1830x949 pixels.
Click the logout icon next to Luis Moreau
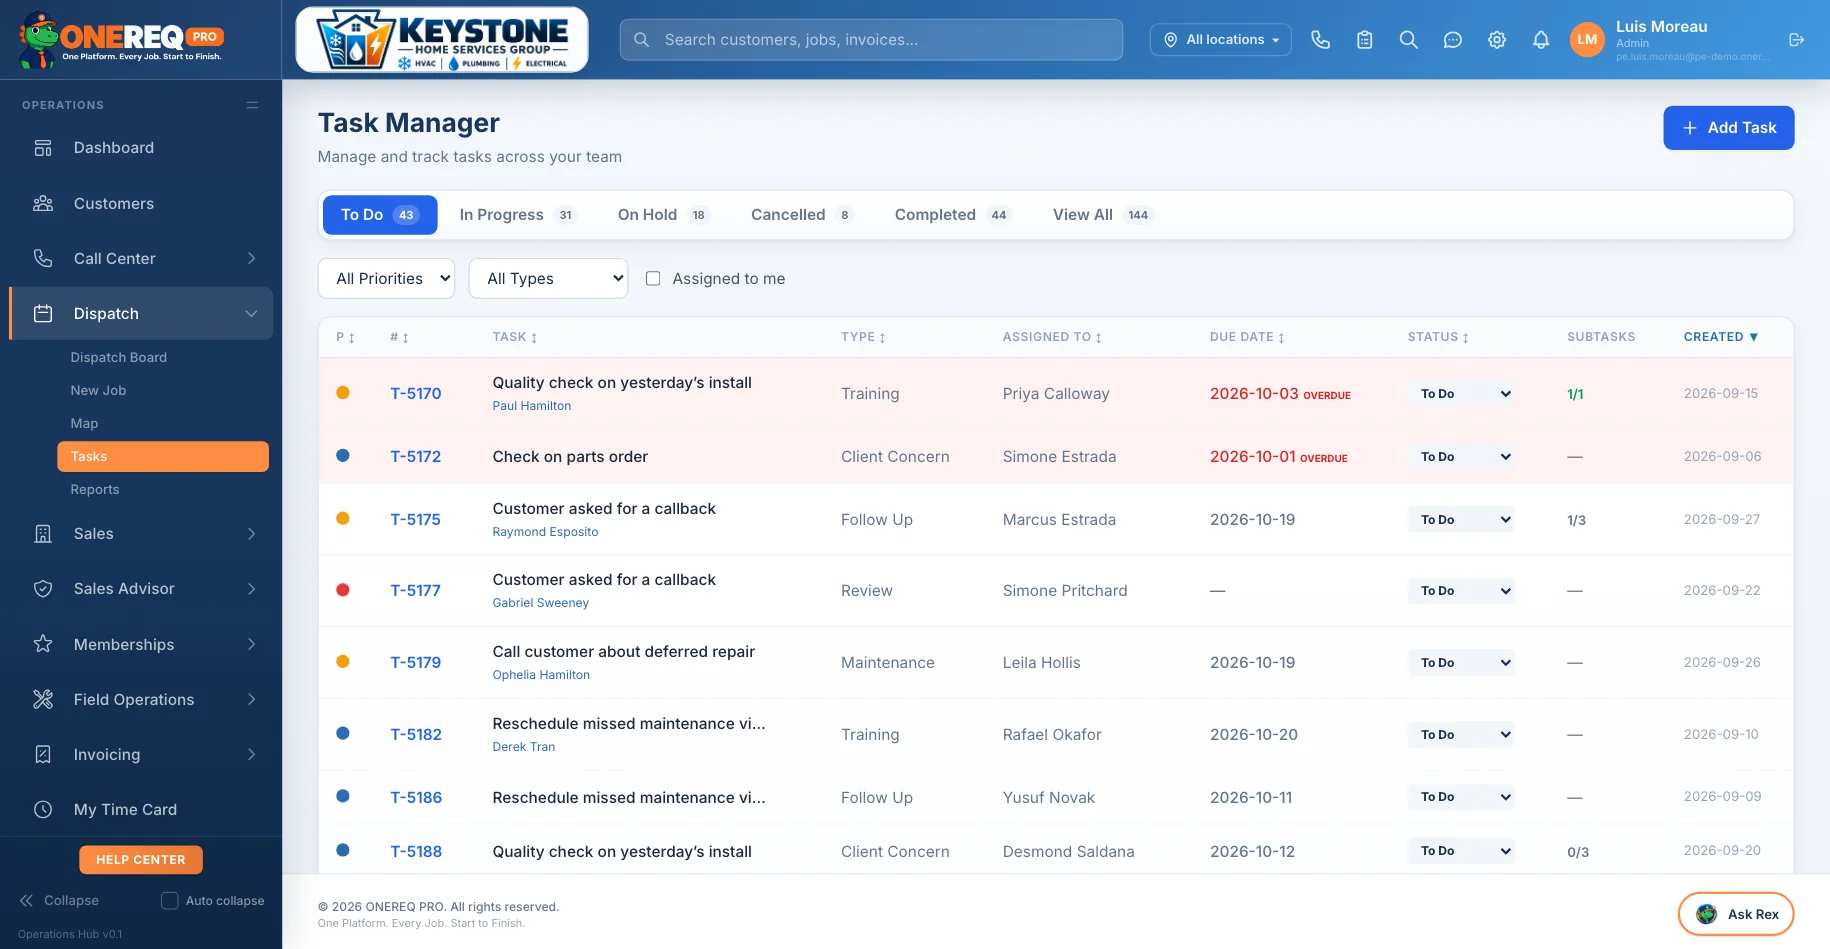pos(1796,40)
